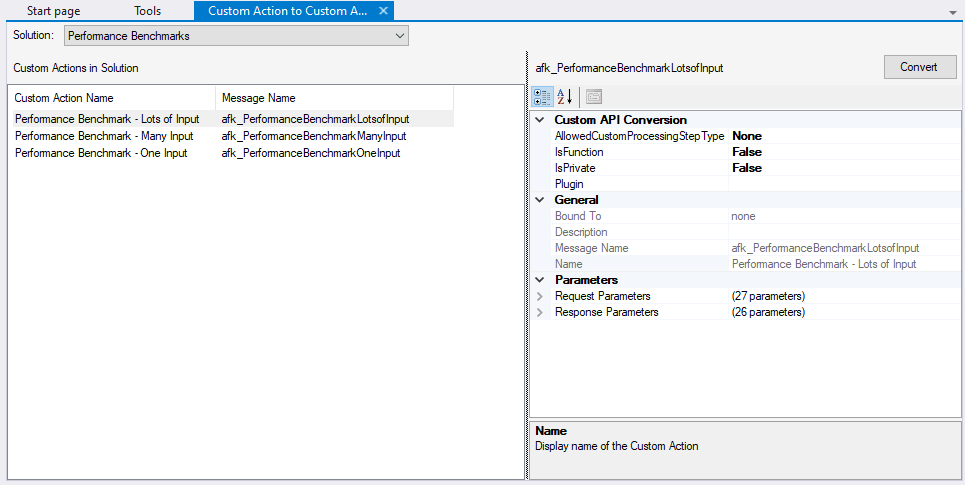This screenshot has width=965, height=485.
Task: Click the Property Pages icon
Action: click(594, 97)
